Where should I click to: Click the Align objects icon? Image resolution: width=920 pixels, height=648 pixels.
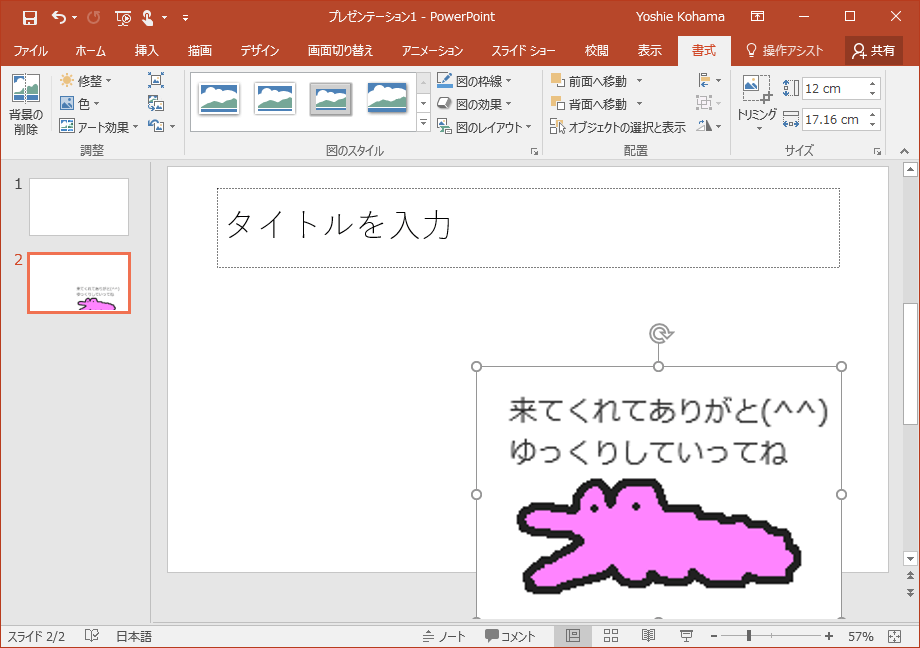(x=705, y=80)
